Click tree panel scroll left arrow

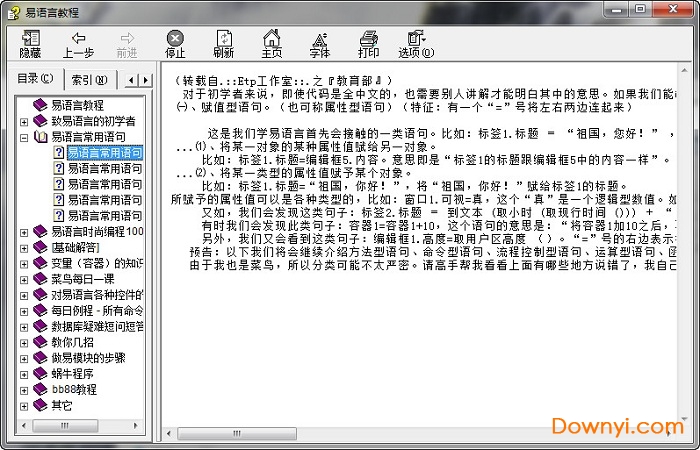pos(24,425)
